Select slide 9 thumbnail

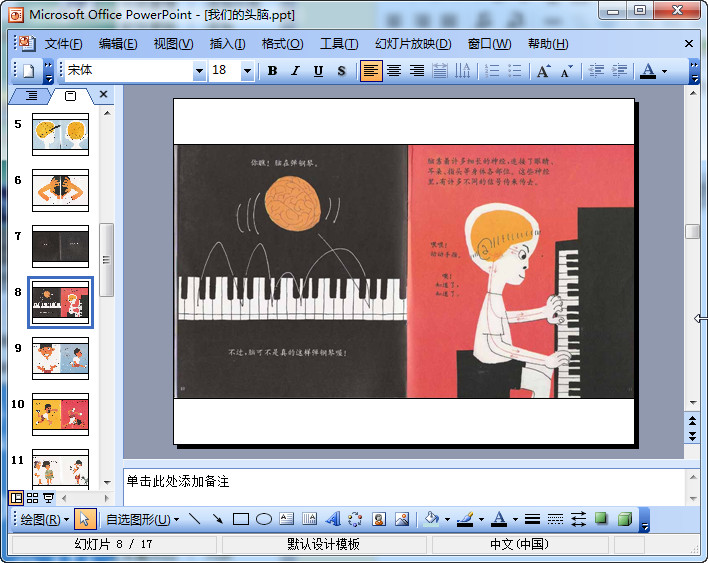point(61,358)
